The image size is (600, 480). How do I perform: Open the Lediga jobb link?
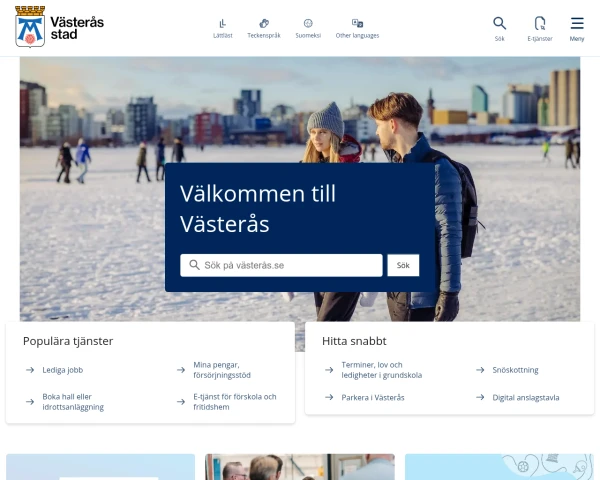(x=63, y=370)
